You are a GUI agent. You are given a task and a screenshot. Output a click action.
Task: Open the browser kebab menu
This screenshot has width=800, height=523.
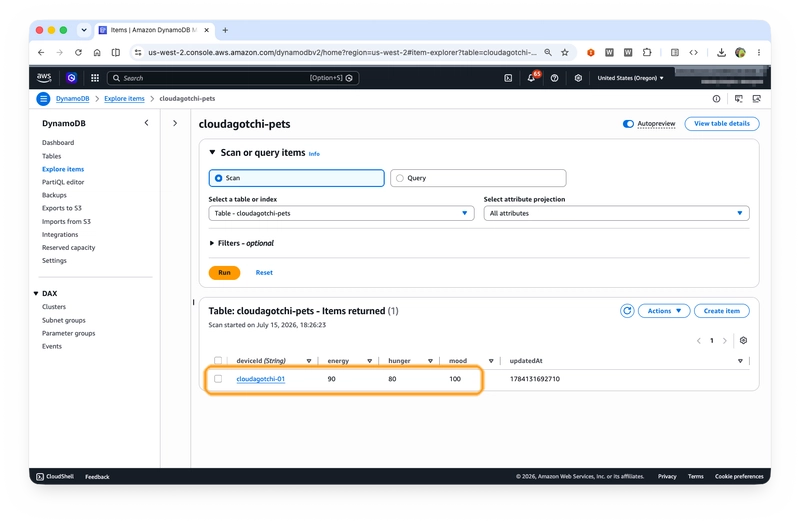click(x=759, y=53)
